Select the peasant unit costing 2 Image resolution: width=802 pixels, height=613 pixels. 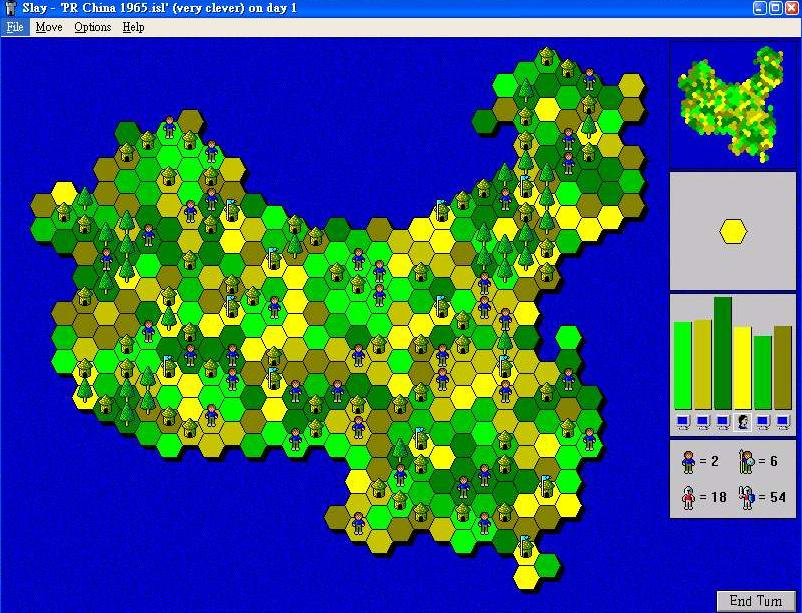[x=689, y=462]
